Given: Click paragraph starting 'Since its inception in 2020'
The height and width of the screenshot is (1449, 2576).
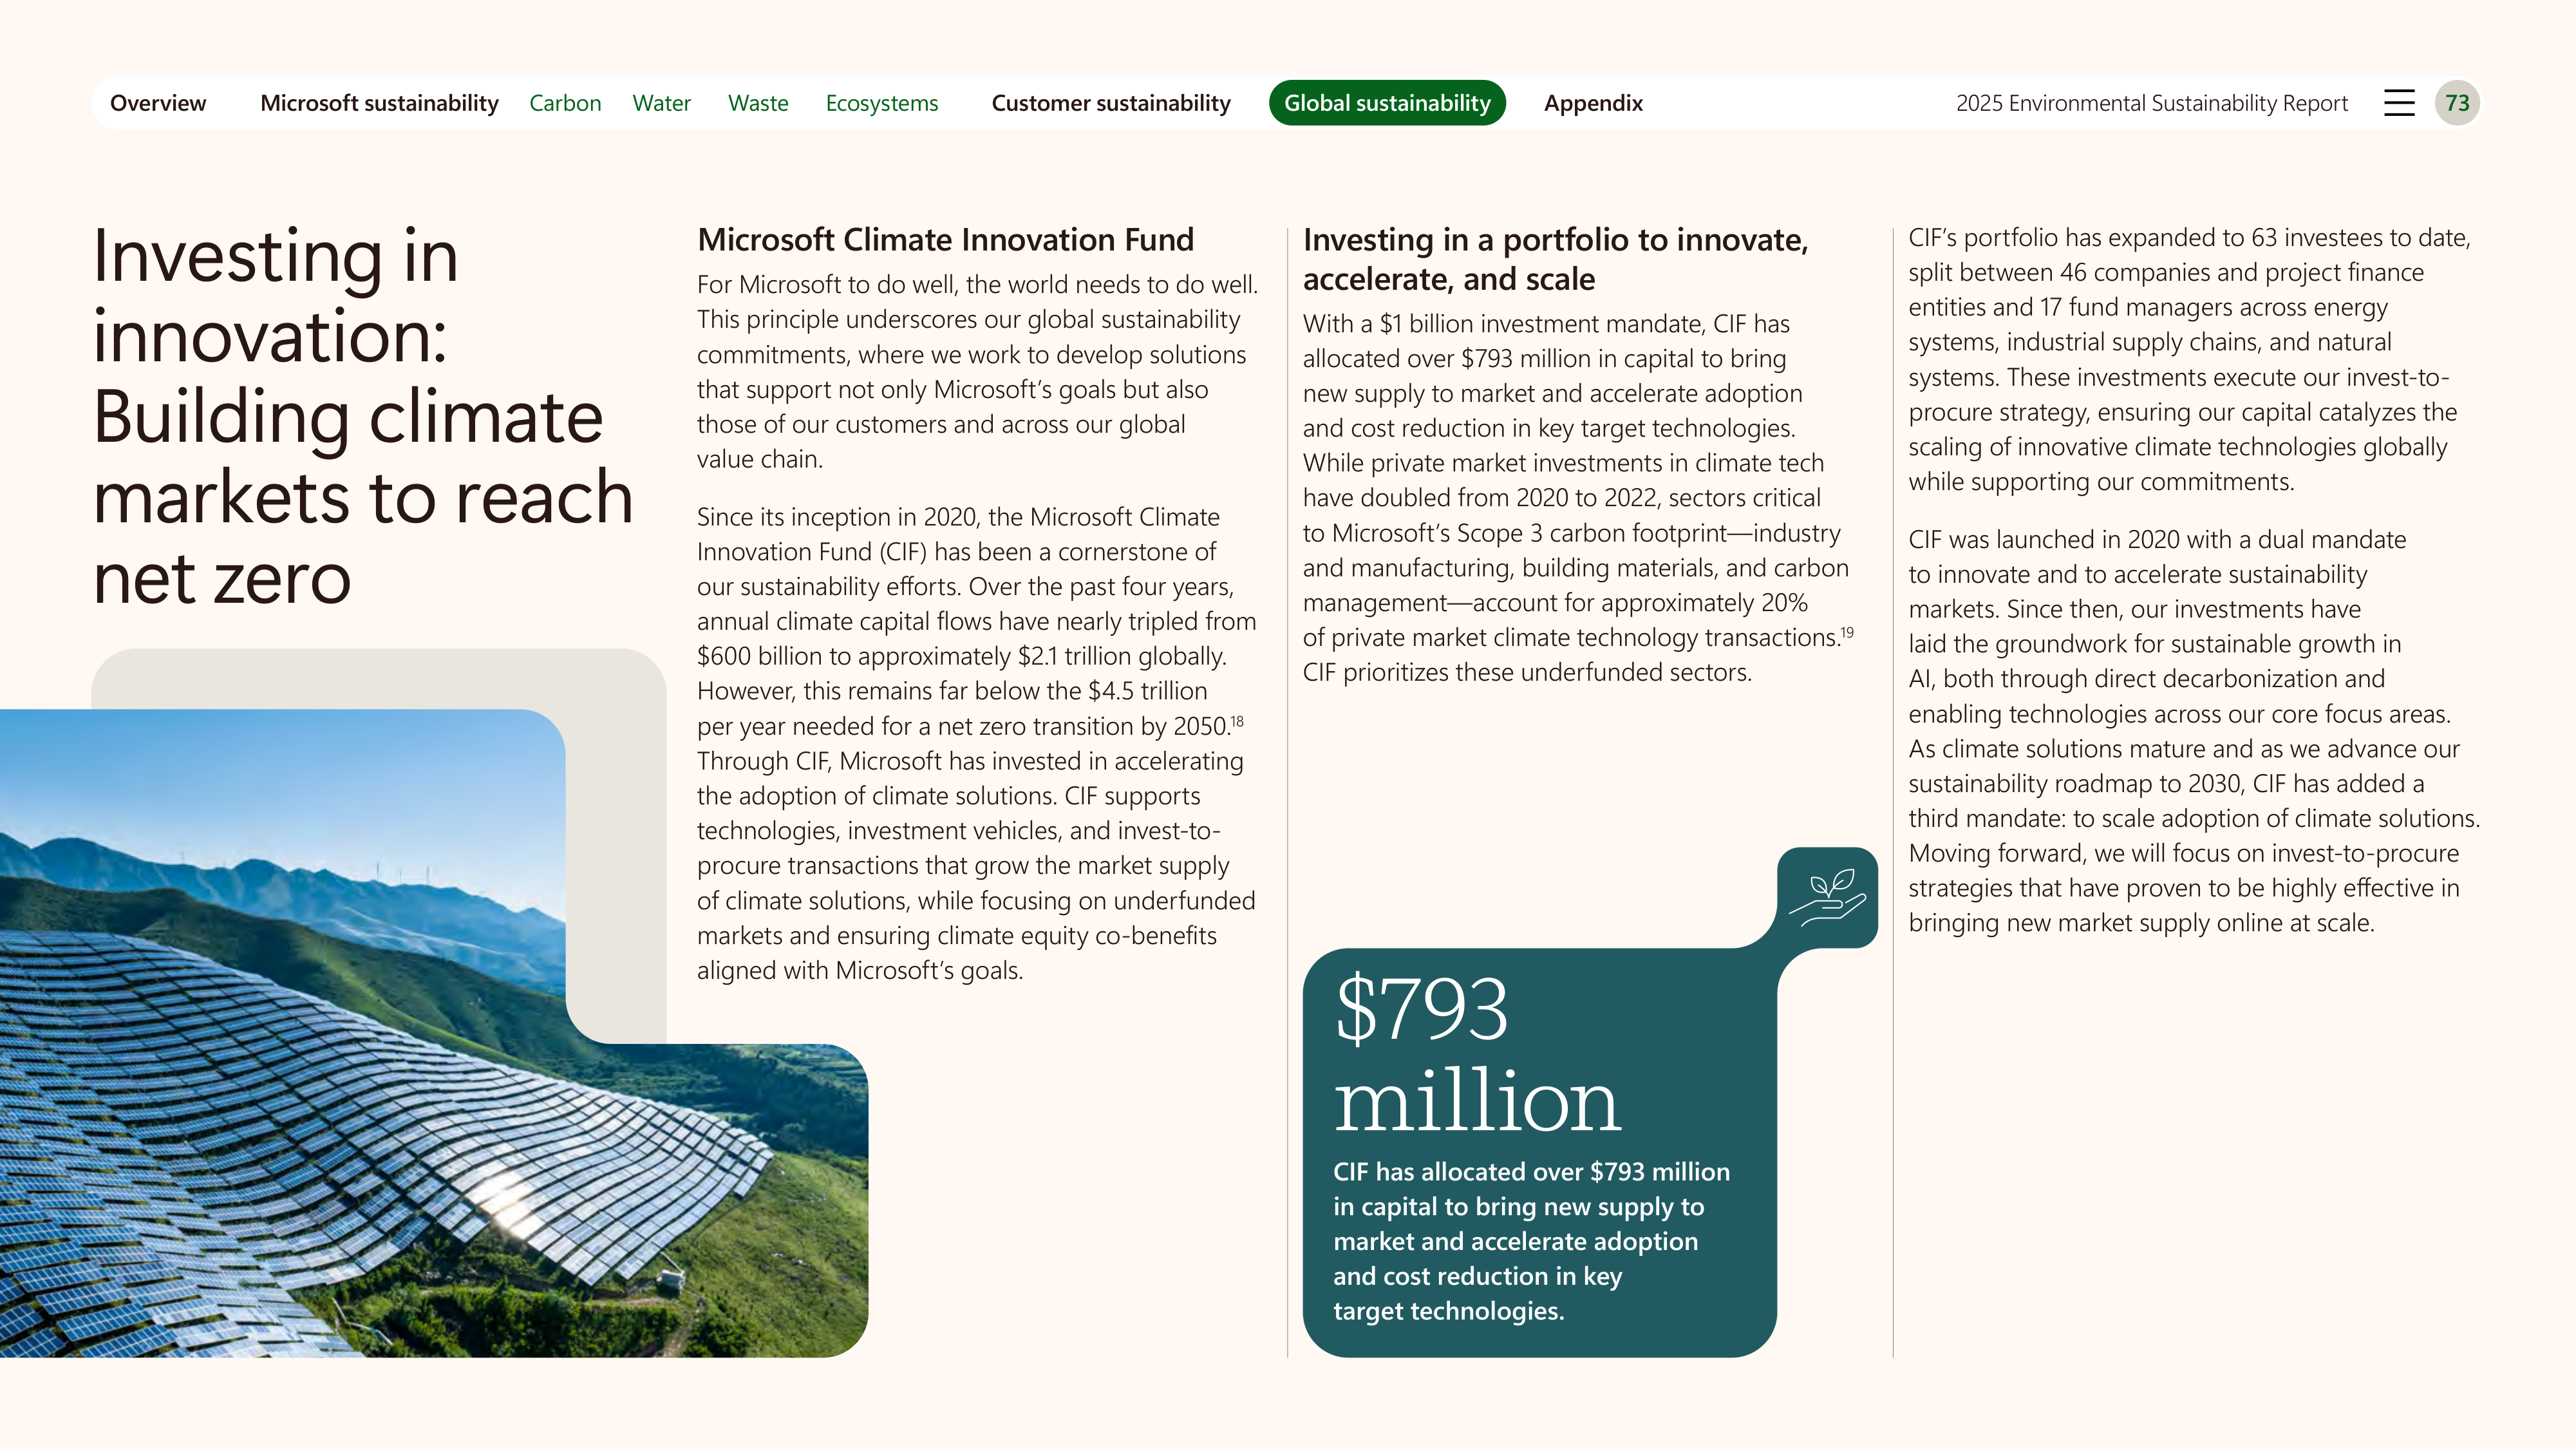Looking at the screenshot, I should point(976,743).
